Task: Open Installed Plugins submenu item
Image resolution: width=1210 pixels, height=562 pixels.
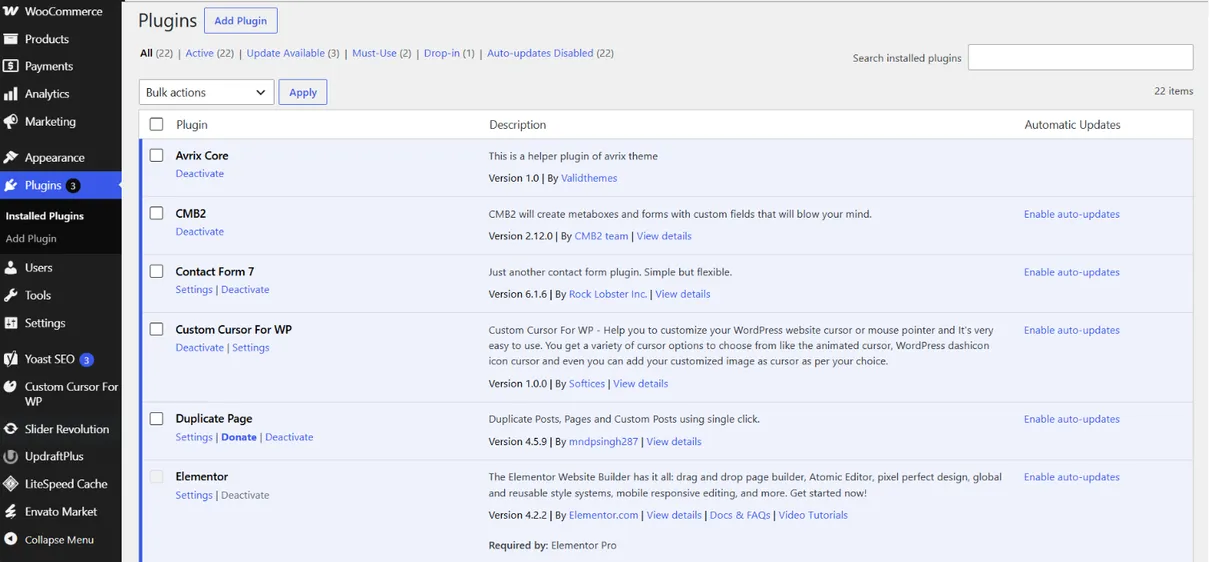Action: point(45,216)
